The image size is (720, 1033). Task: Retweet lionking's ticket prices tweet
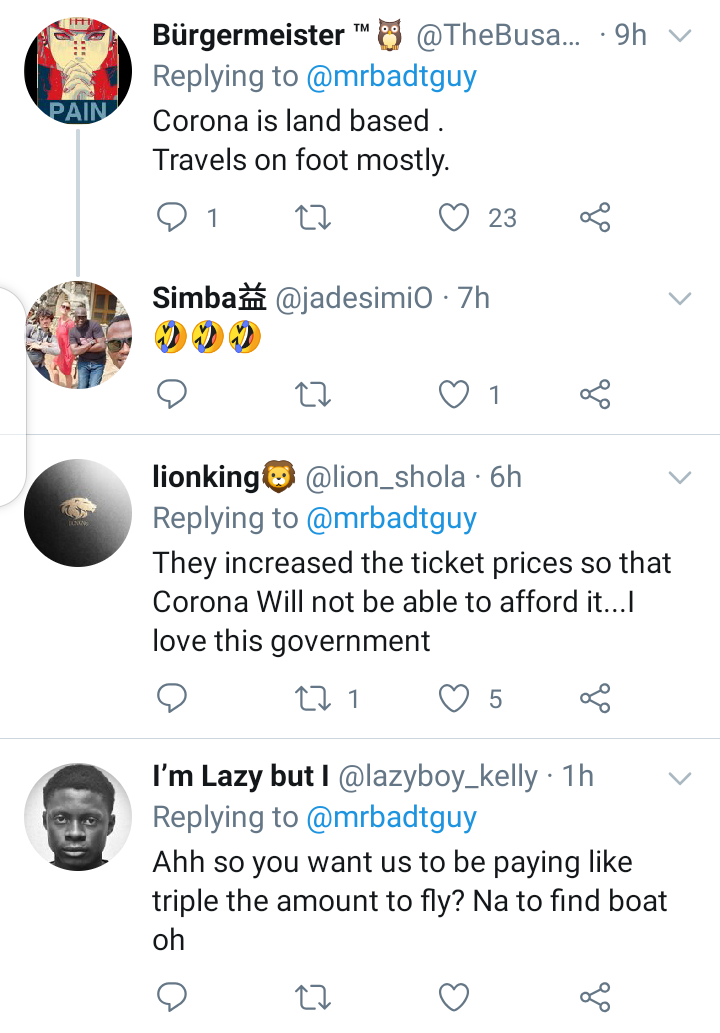click(x=314, y=698)
